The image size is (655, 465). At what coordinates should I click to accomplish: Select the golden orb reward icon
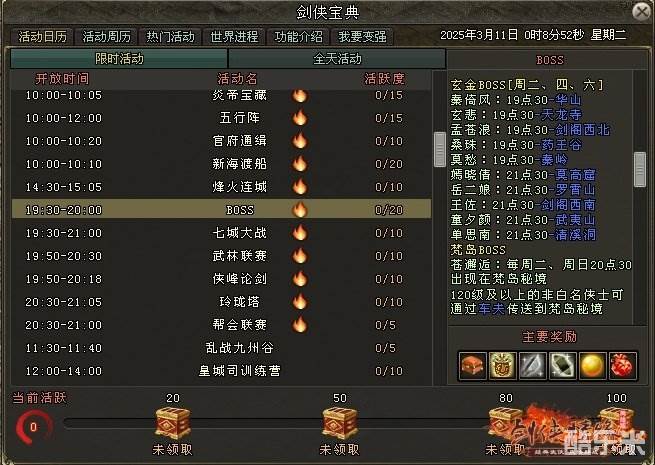593,366
